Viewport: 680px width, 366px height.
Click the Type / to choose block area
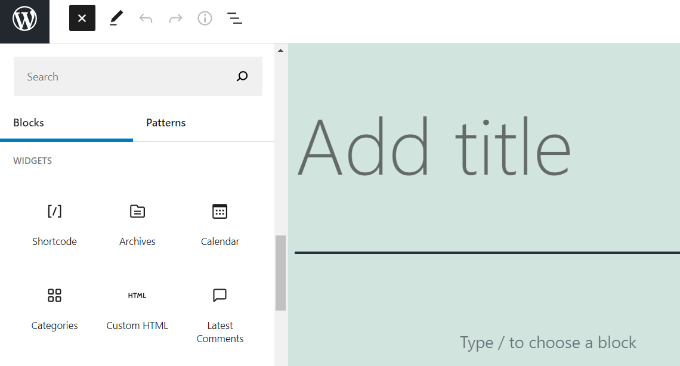548,343
